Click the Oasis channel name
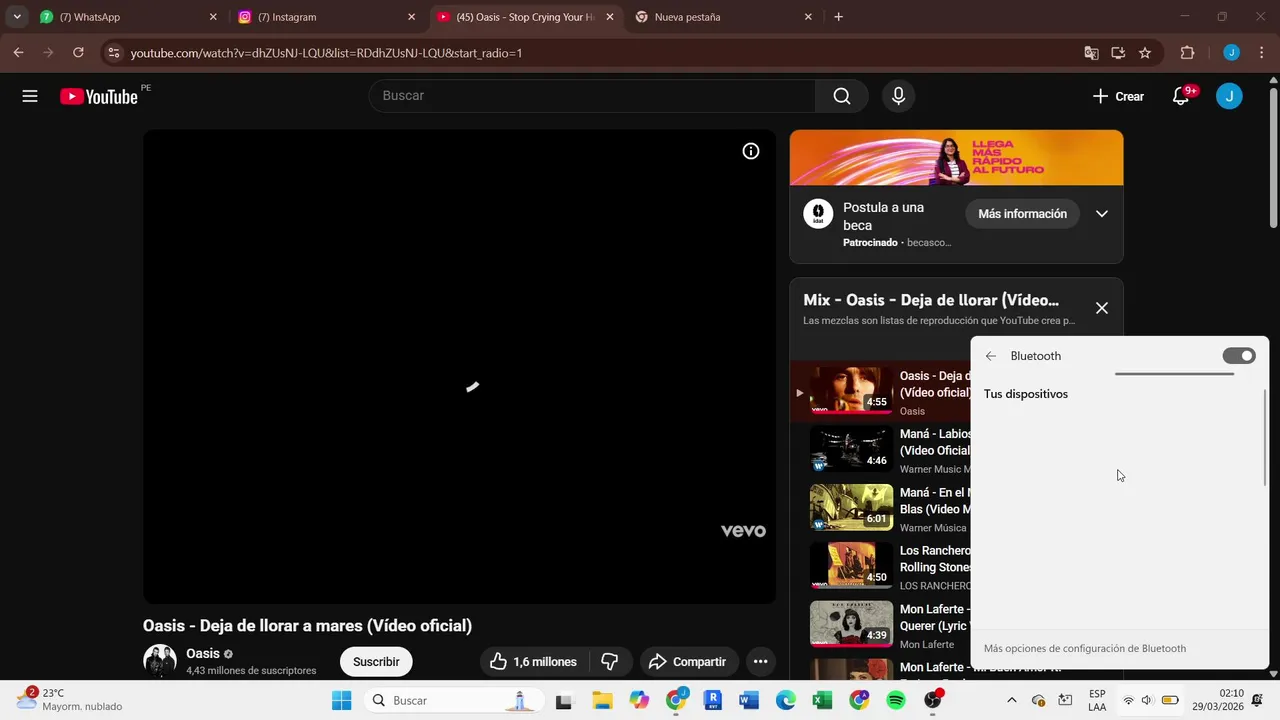 tap(203, 653)
